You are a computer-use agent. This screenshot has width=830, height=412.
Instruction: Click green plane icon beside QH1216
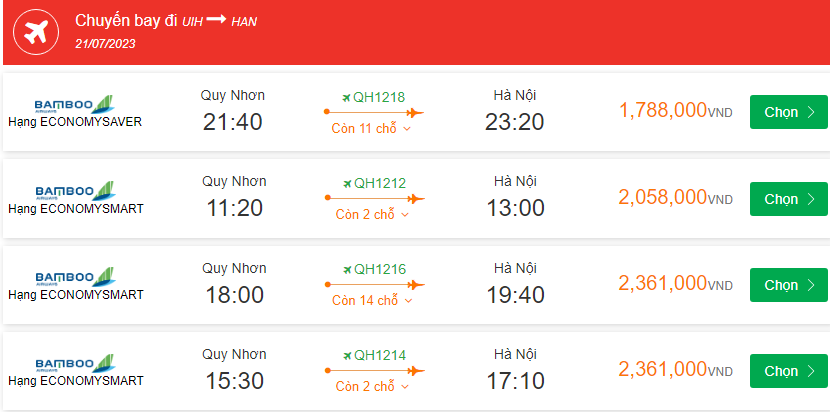pyautogui.click(x=347, y=269)
